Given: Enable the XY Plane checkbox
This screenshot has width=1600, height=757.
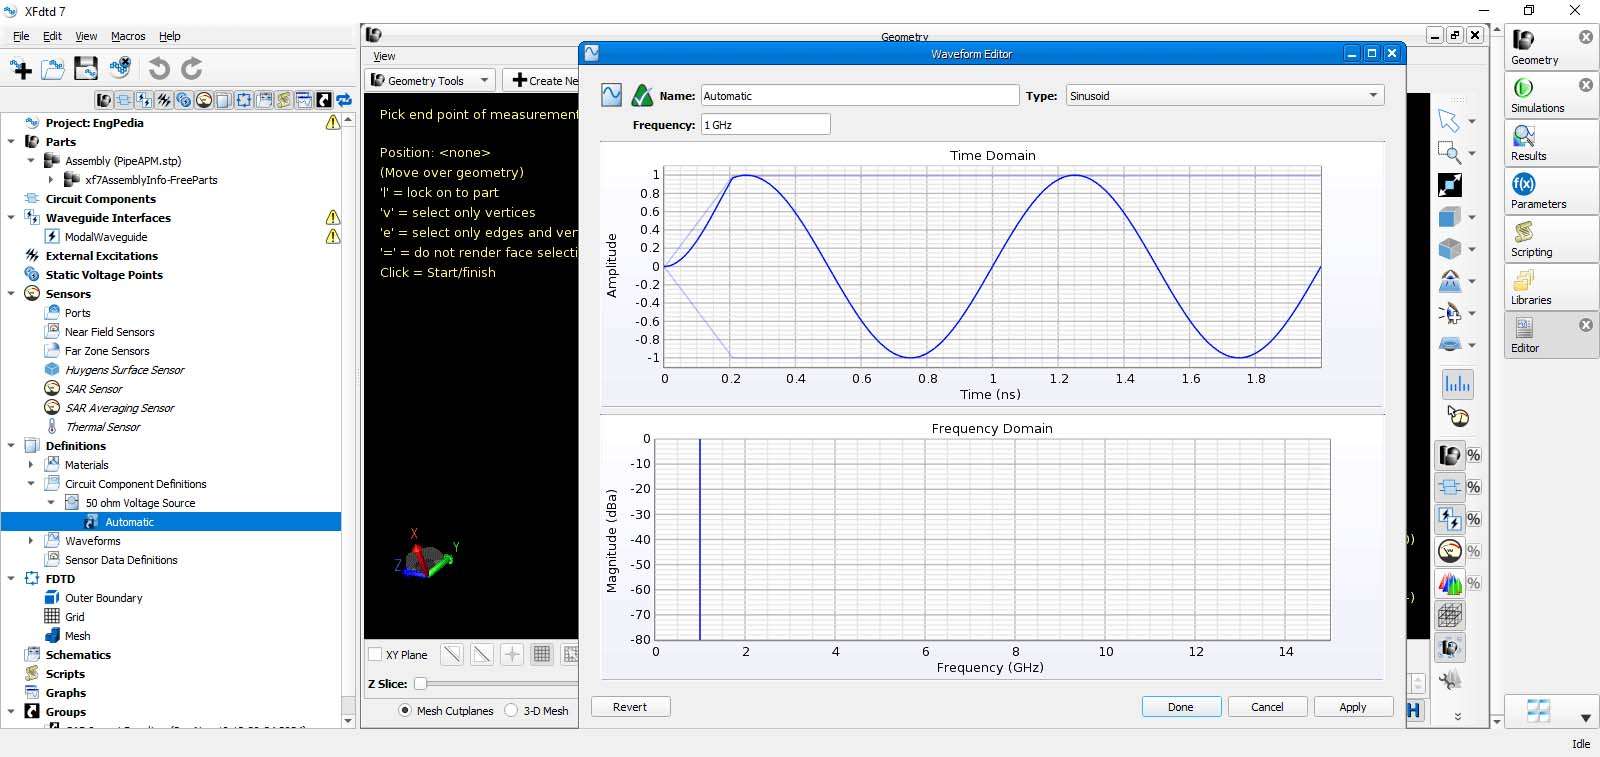Looking at the screenshot, I should pos(376,655).
